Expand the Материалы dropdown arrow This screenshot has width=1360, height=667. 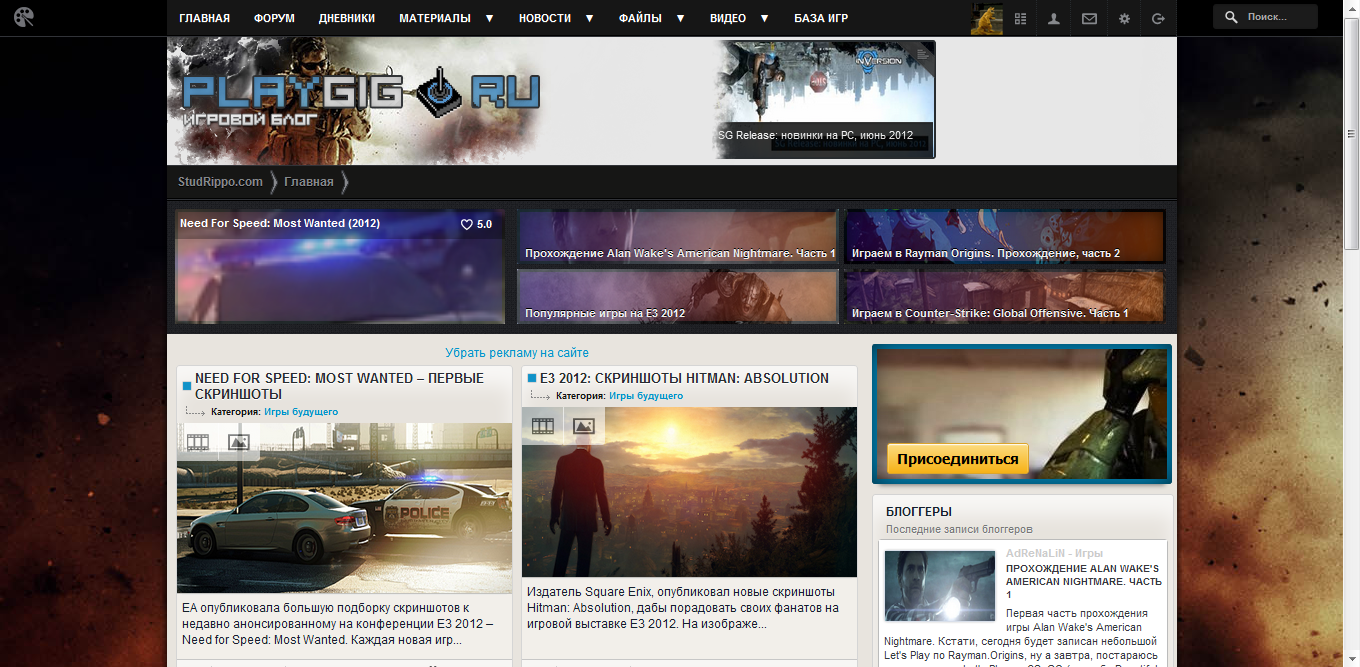[489, 18]
